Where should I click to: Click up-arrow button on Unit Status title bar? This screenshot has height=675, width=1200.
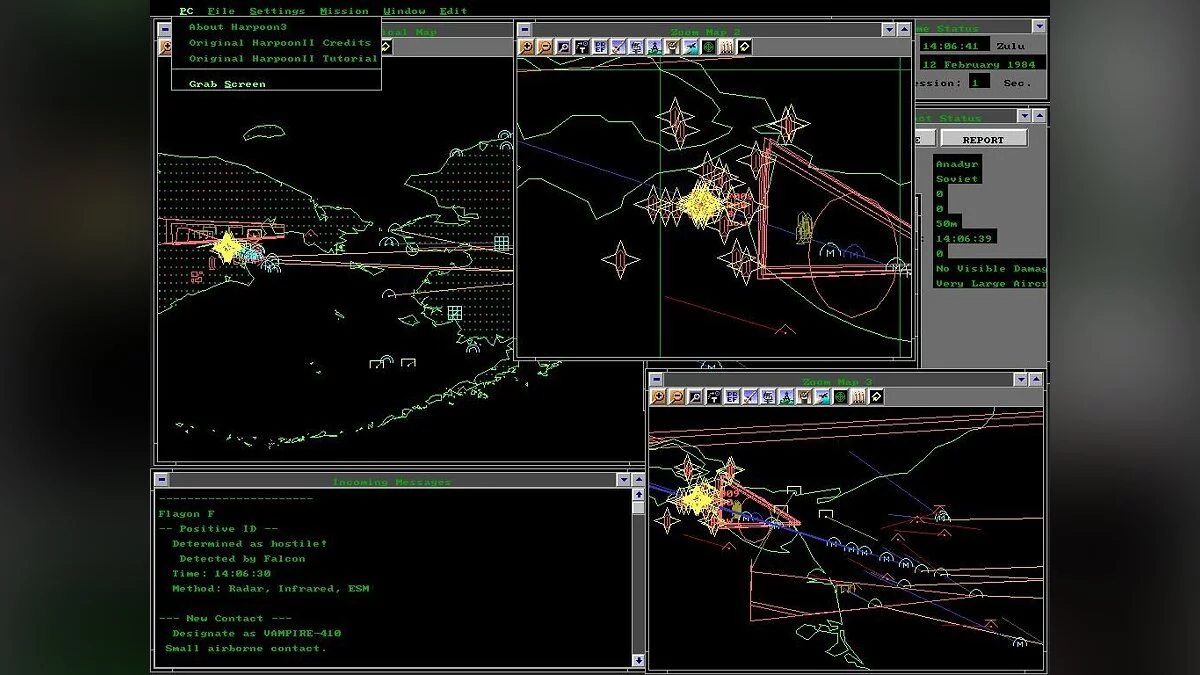[x=1040, y=116]
